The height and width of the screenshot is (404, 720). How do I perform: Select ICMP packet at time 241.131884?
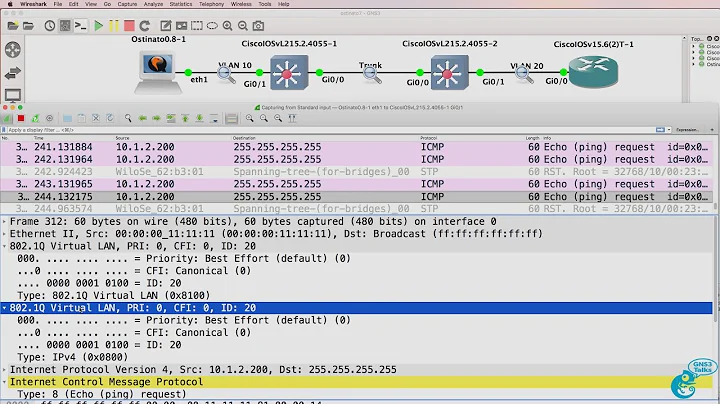tap(356, 147)
